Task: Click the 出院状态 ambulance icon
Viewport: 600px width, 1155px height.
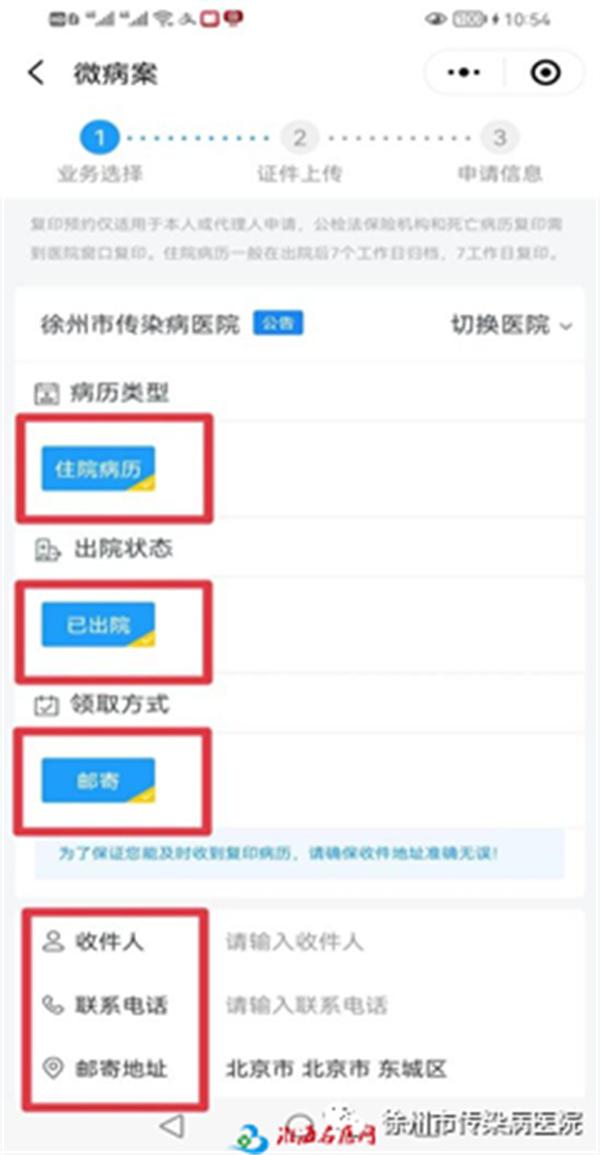Action: click(x=46, y=550)
